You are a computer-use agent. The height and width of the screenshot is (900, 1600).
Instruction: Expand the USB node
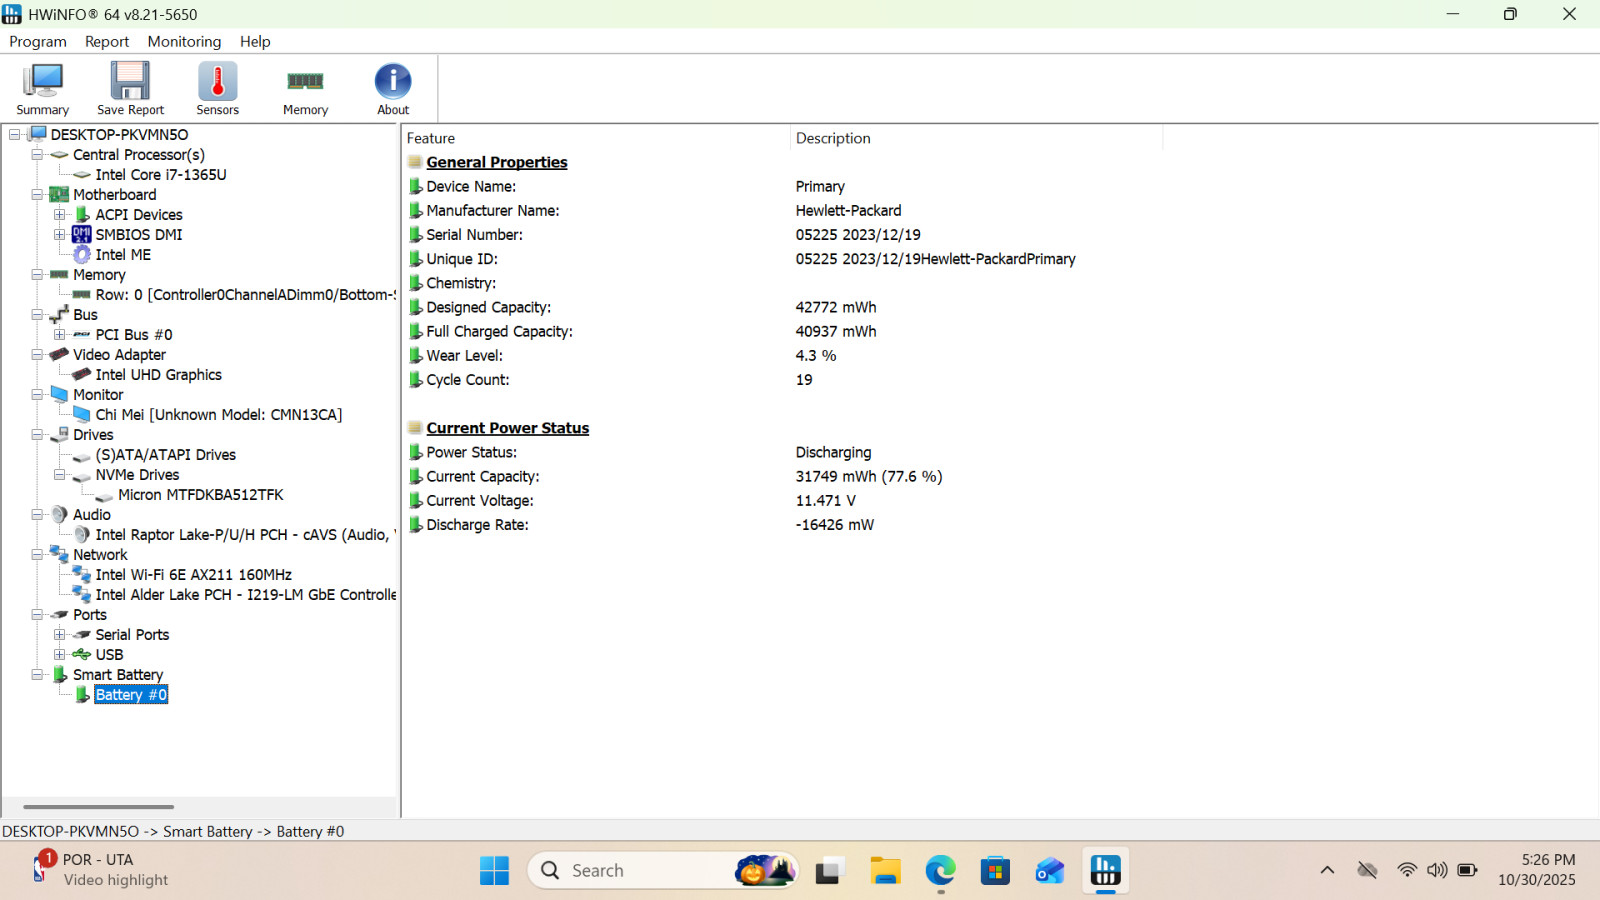coord(60,655)
